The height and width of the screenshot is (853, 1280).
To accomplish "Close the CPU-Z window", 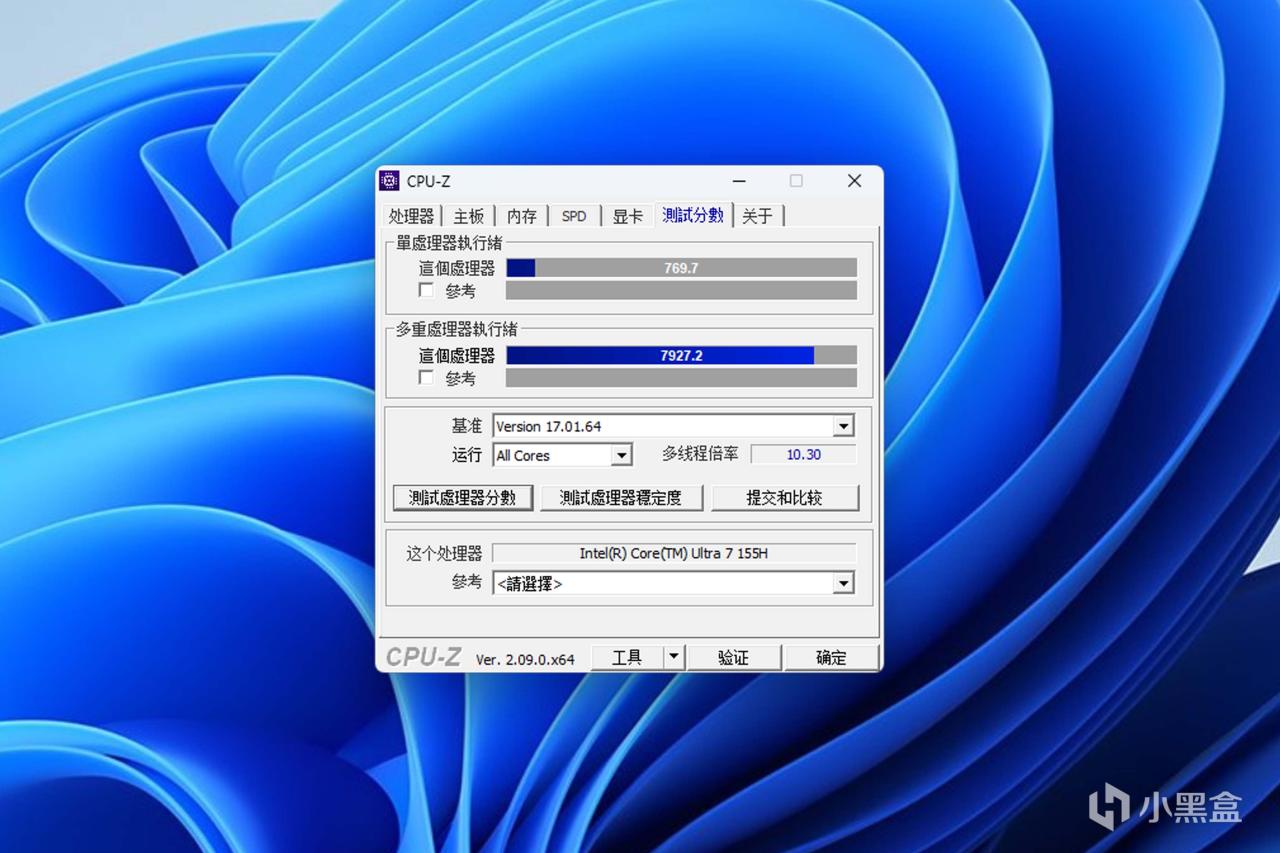I will tap(854, 181).
